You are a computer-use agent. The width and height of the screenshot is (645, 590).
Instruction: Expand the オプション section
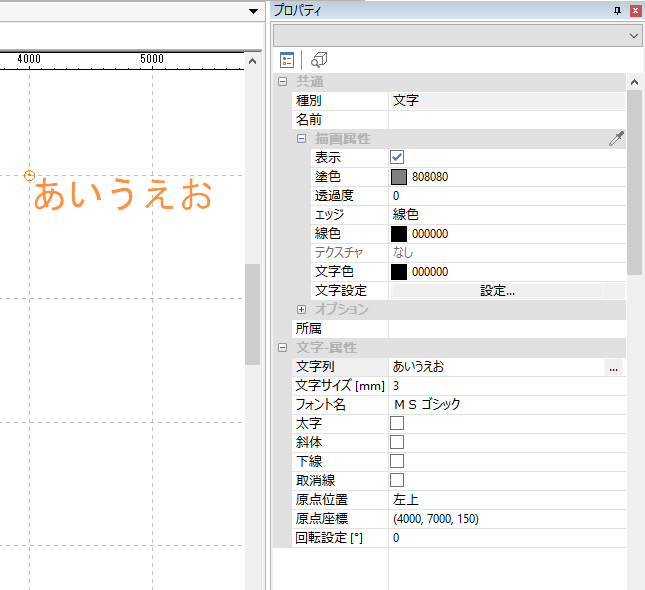tap(301, 310)
